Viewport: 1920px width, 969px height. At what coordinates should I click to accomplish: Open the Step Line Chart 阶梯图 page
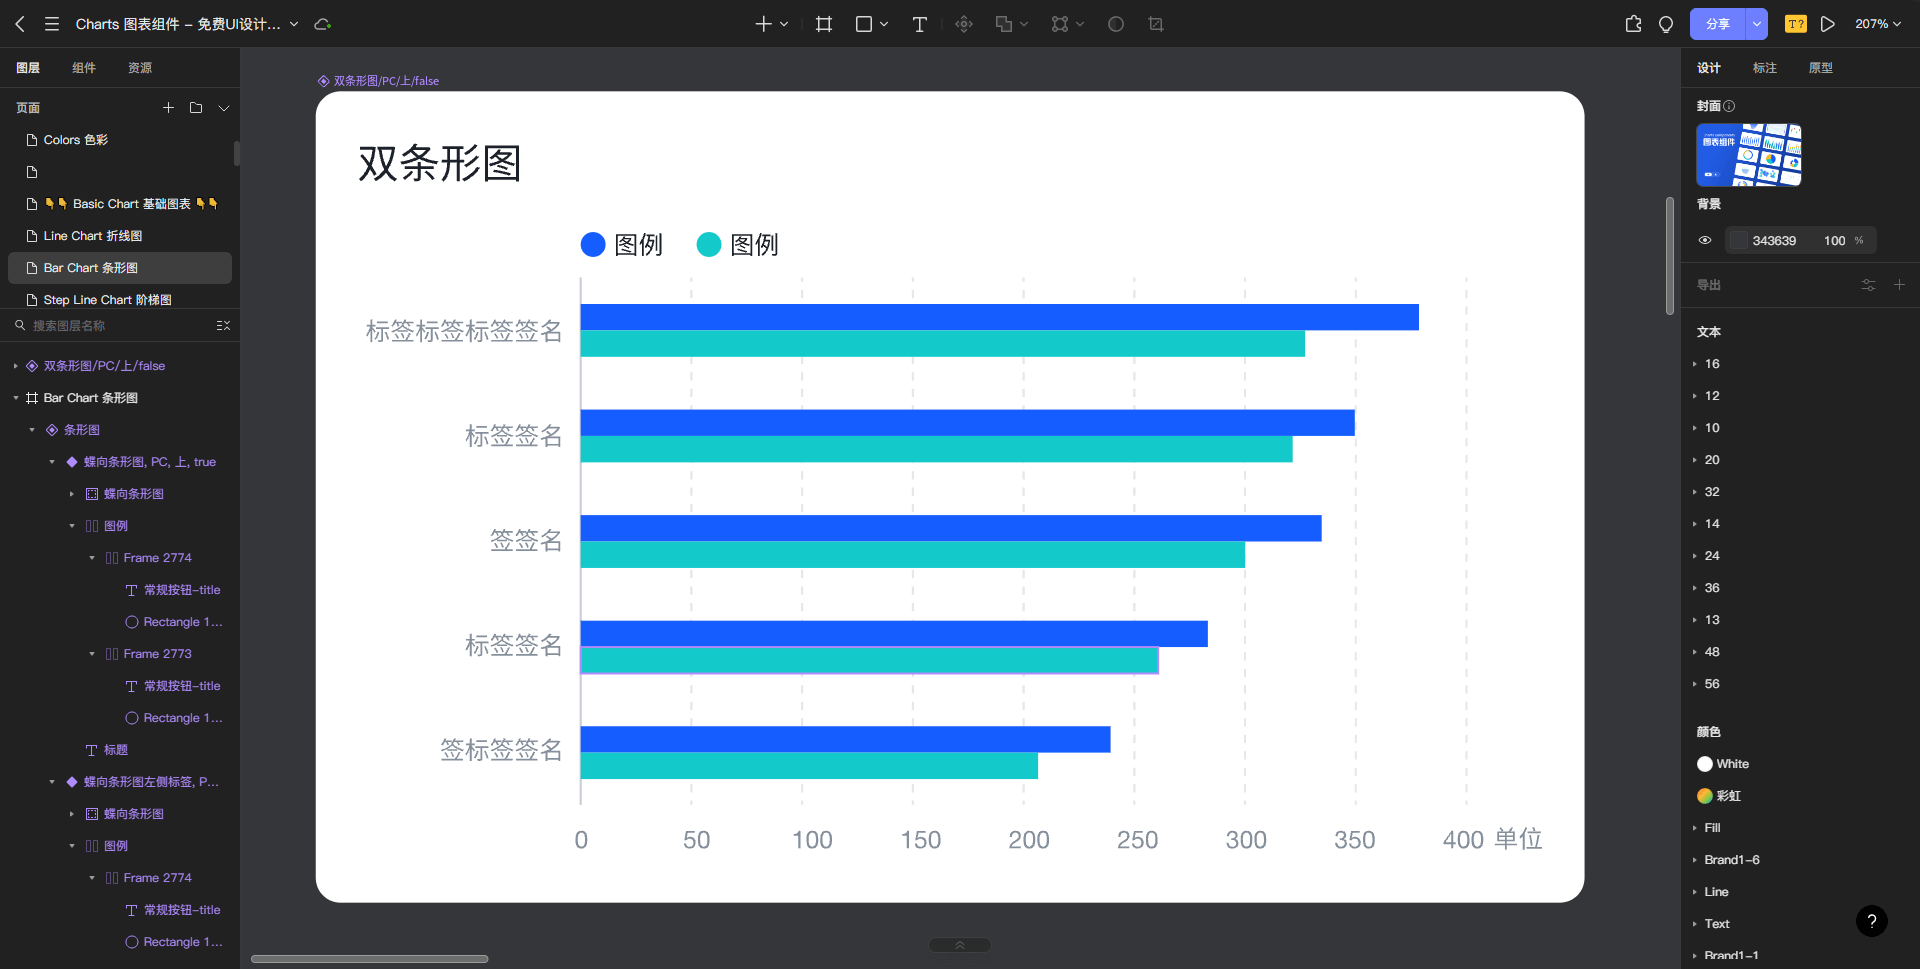point(120,300)
